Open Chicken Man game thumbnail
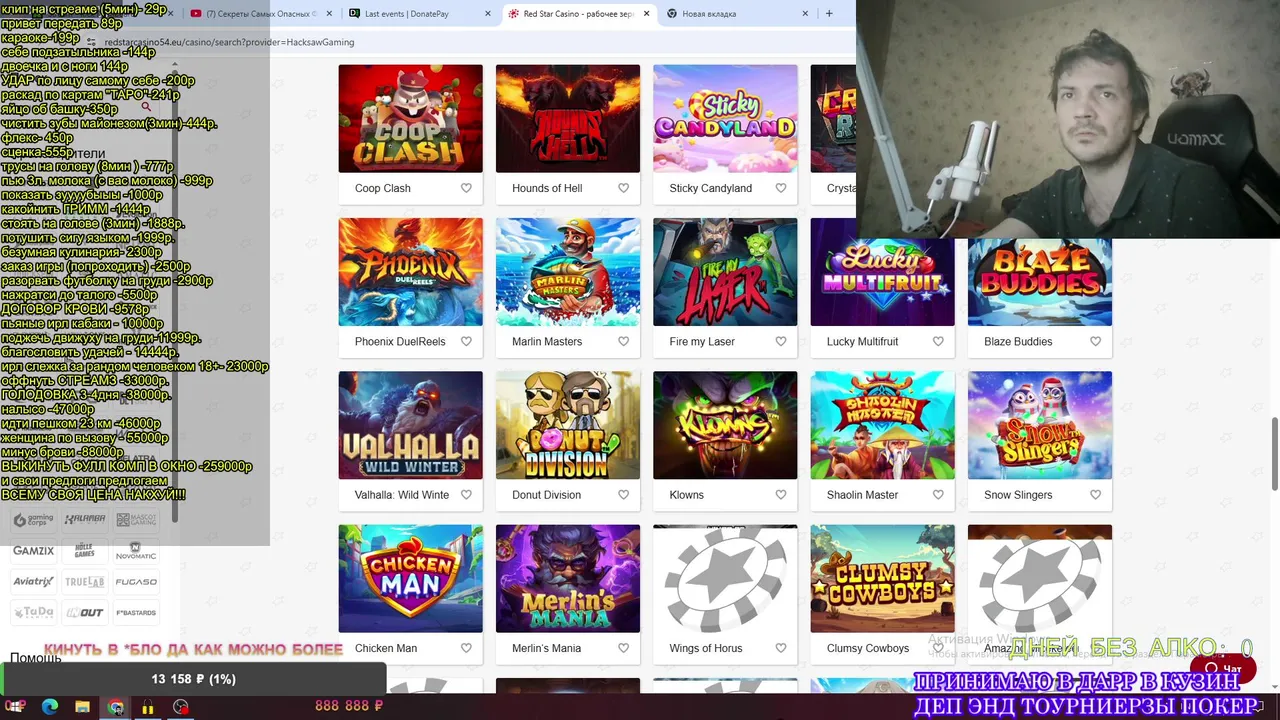This screenshot has width=1280, height=720. [410, 579]
